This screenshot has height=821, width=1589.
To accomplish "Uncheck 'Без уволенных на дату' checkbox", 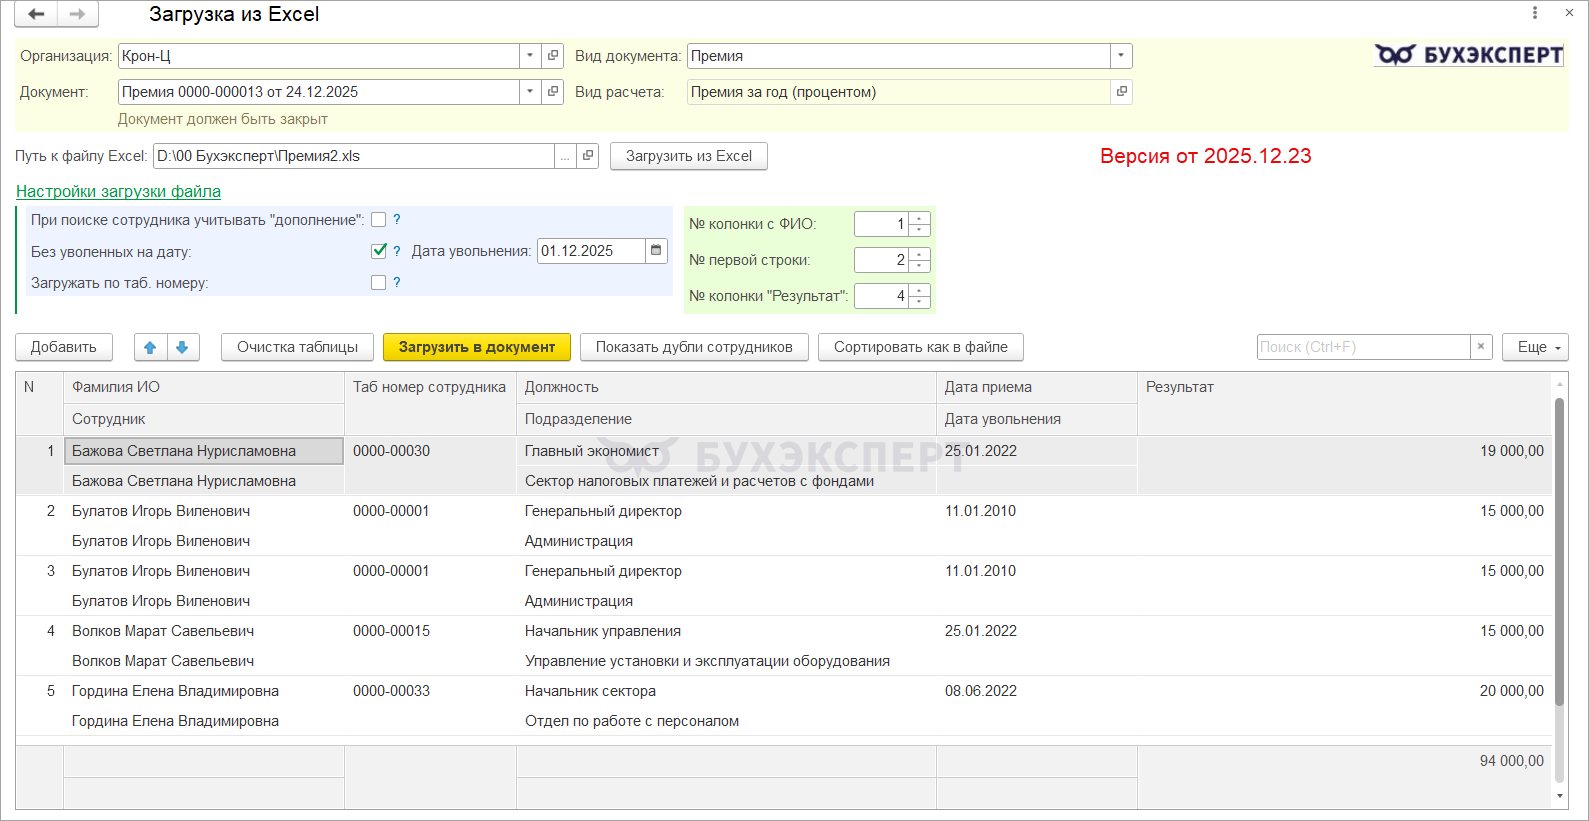I will [x=378, y=251].
